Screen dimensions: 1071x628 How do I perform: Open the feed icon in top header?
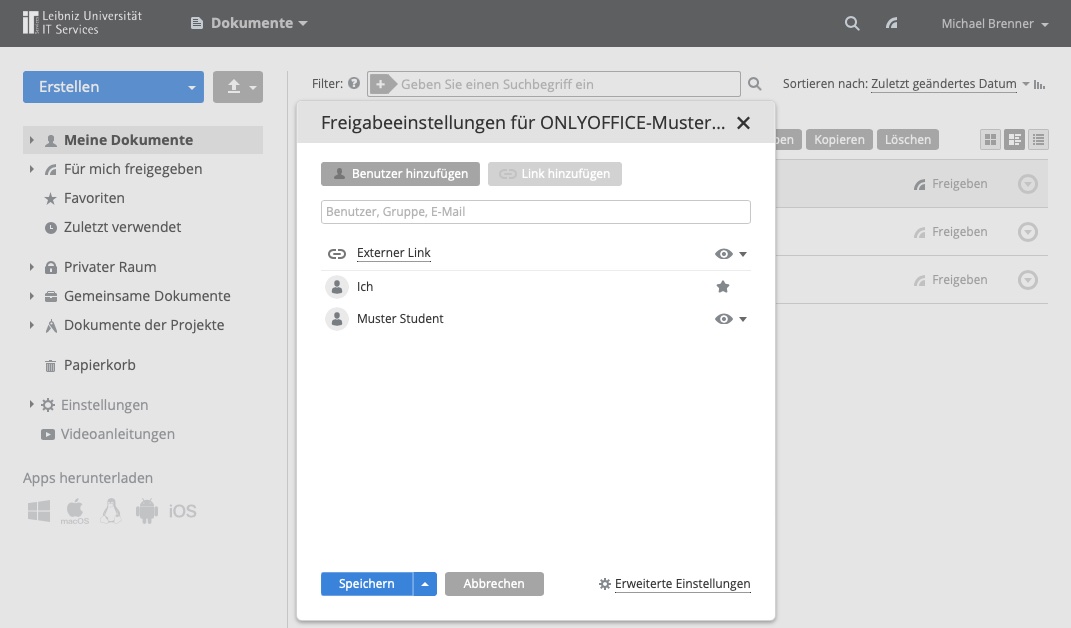(891, 23)
